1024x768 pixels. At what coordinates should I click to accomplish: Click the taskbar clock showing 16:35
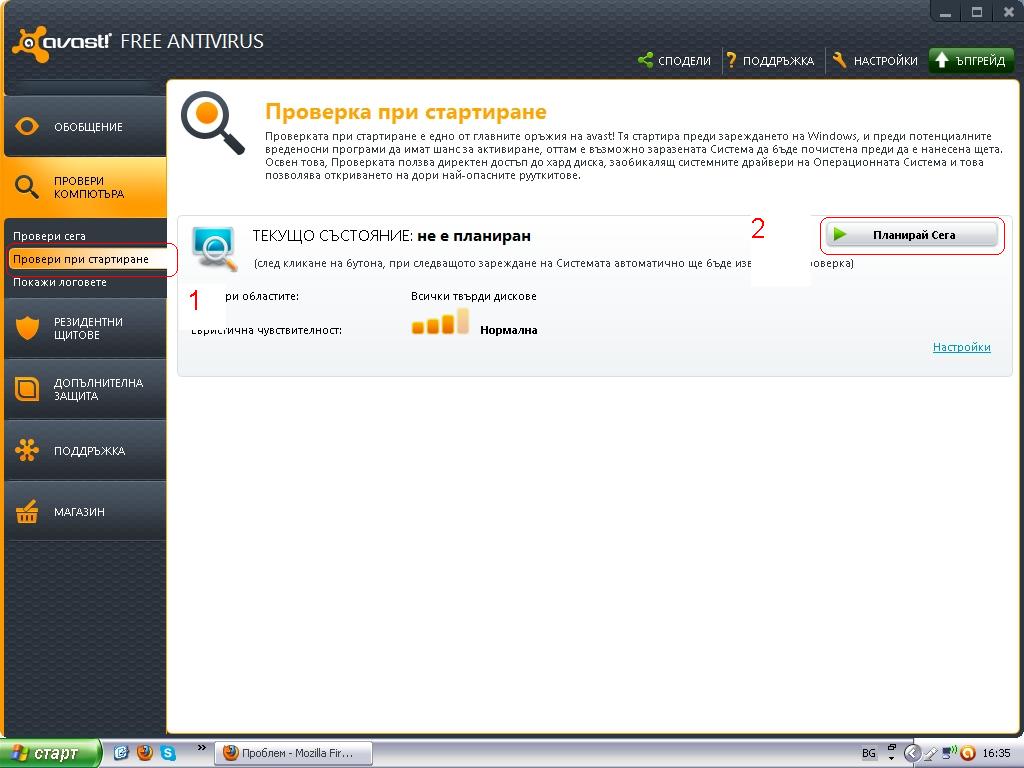tap(997, 753)
